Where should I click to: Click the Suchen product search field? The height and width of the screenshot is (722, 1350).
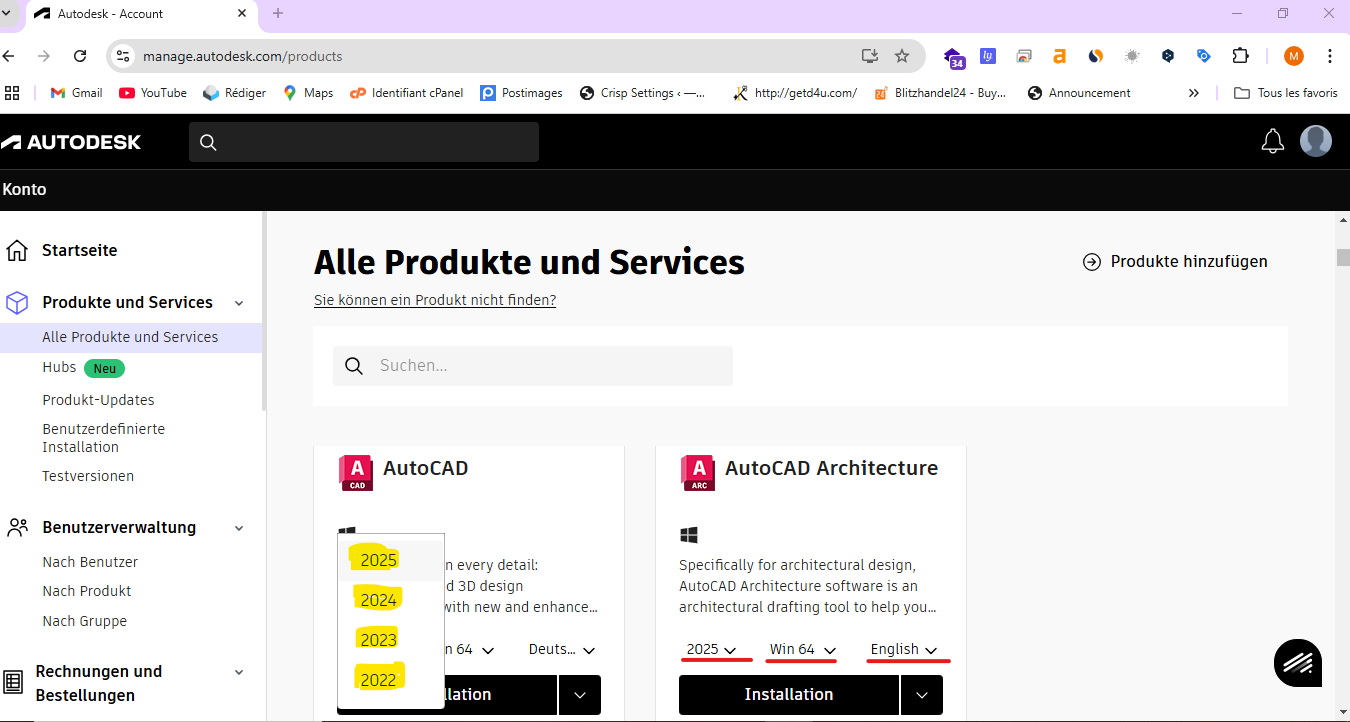550,366
